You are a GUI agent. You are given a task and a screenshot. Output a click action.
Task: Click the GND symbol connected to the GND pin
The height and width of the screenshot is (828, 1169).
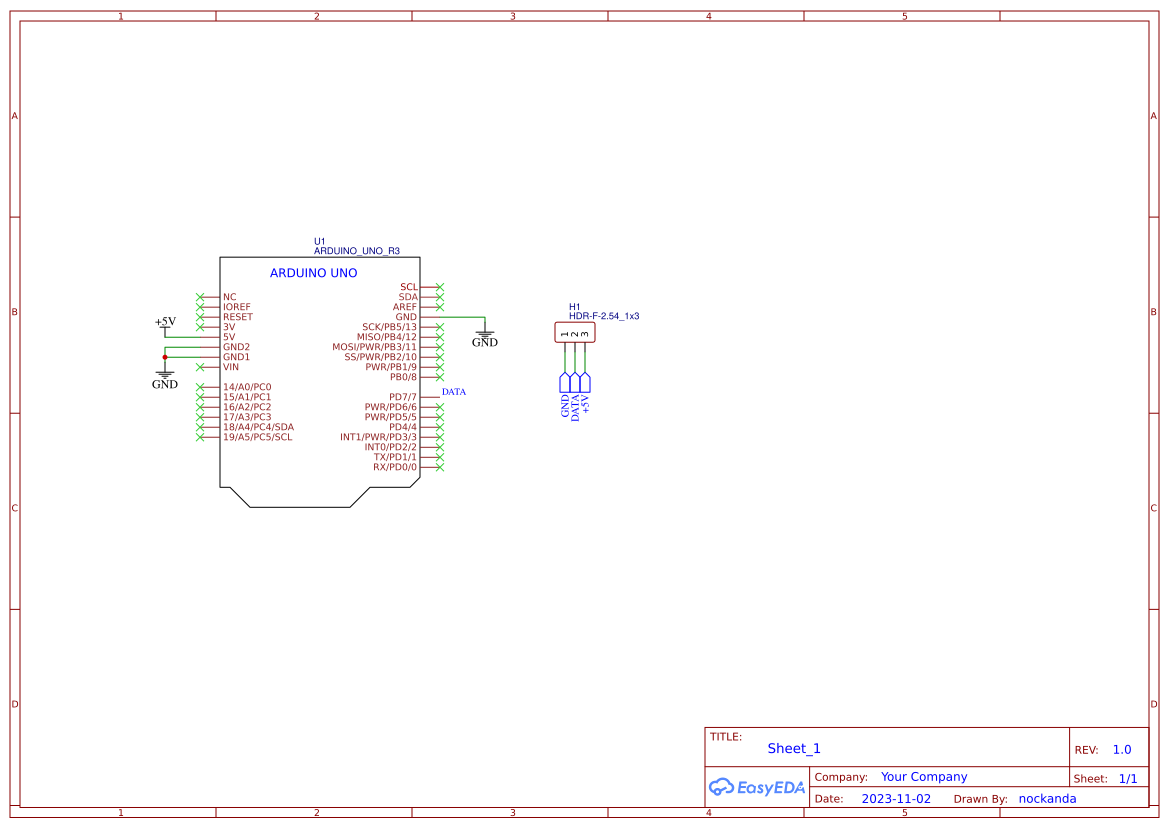pyautogui.click(x=484, y=334)
